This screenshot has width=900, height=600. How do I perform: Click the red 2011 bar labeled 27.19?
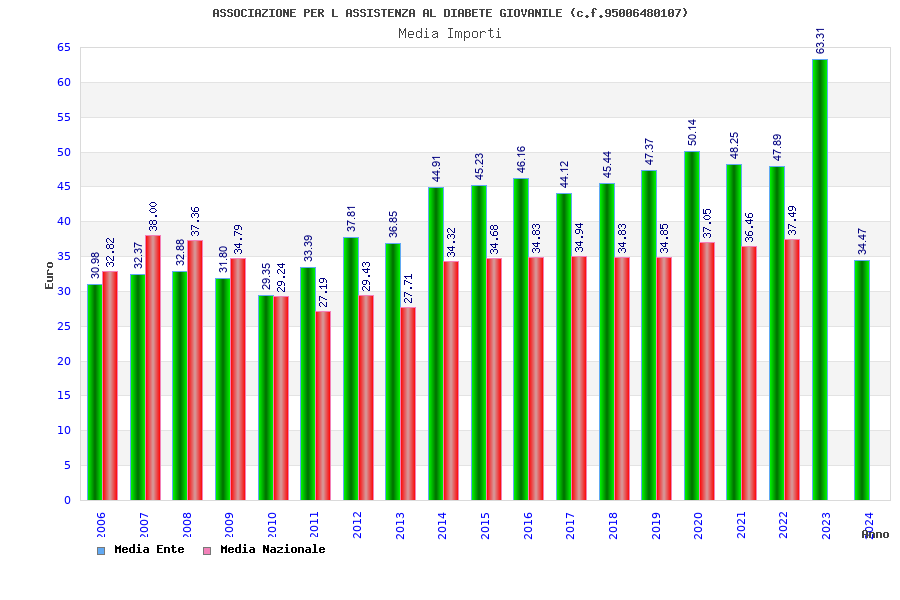point(323,405)
